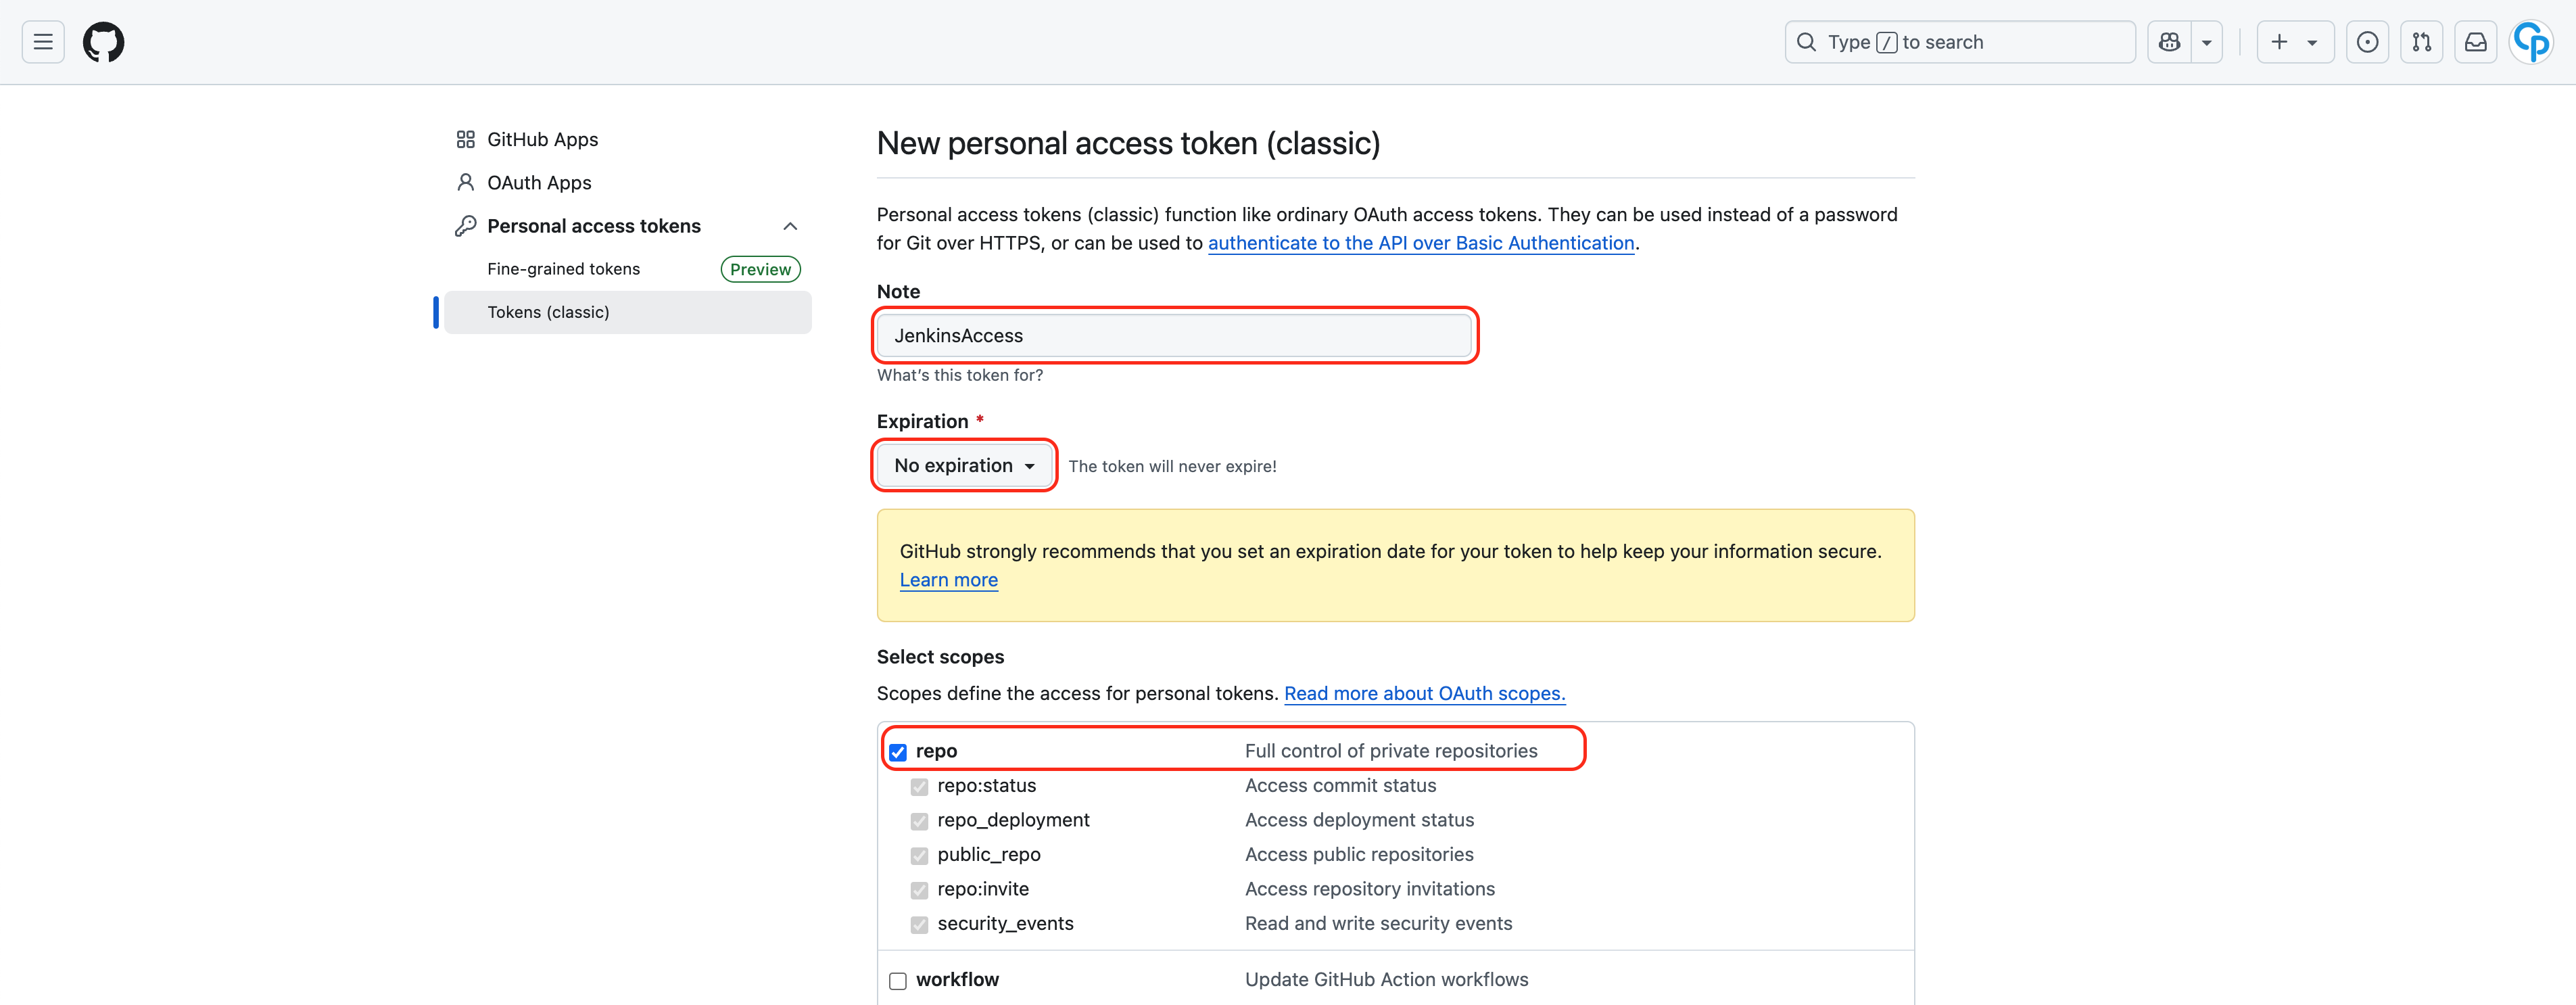This screenshot has height=1005, width=2576.
Task: Open the No expiration dropdown
Action: pos(964,466)
